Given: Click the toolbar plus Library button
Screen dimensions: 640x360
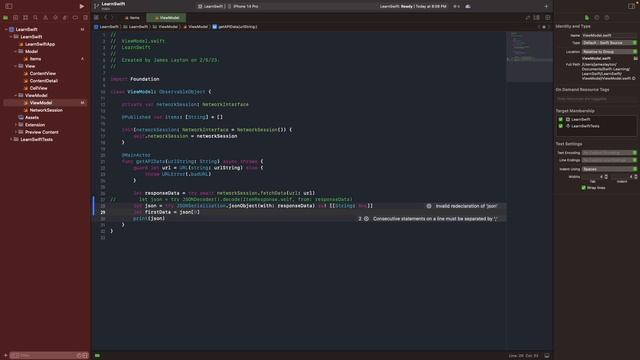Looking at the screenshot, I should click(546, 6).
